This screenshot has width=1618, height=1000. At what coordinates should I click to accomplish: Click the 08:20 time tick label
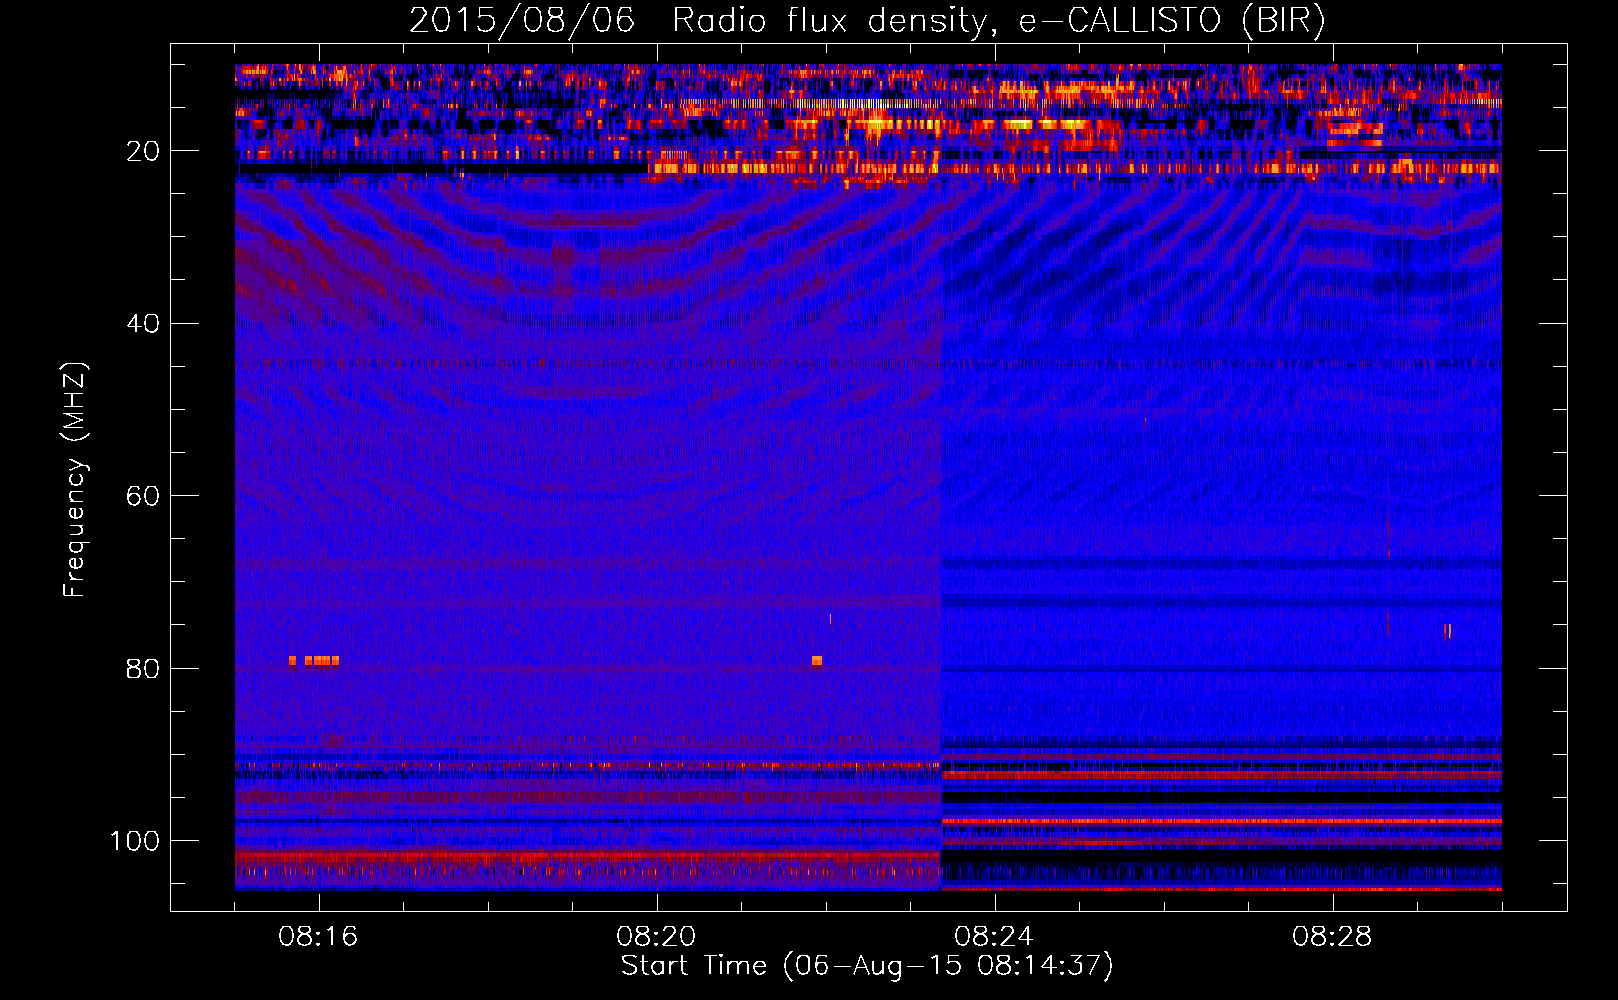(656, 937)
